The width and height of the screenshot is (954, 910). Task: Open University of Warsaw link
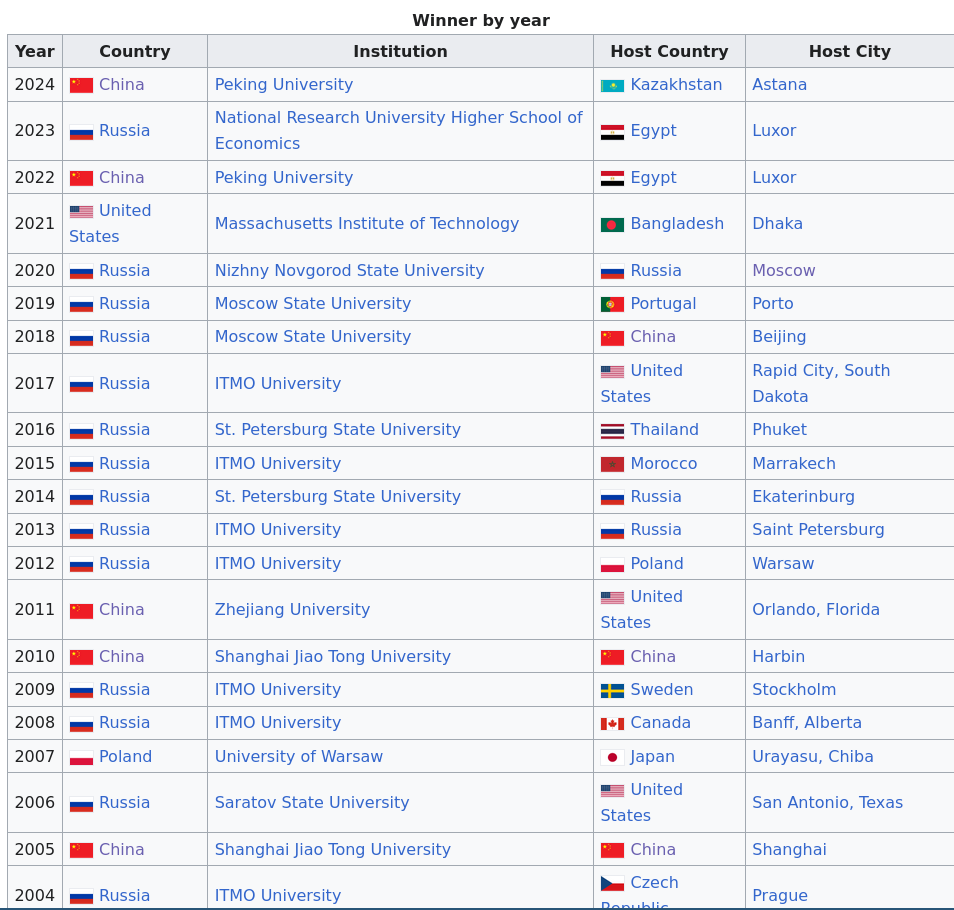tap(299, 757)
